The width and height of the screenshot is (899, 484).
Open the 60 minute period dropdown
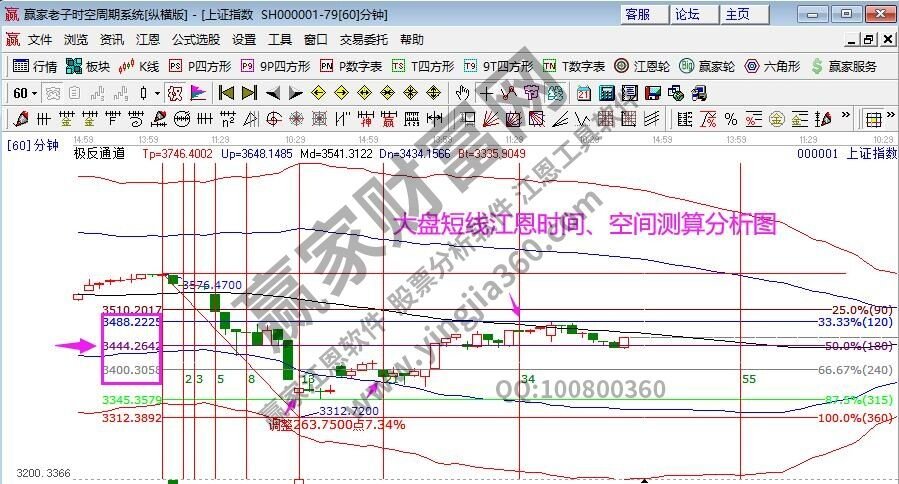tap(25, 93)
